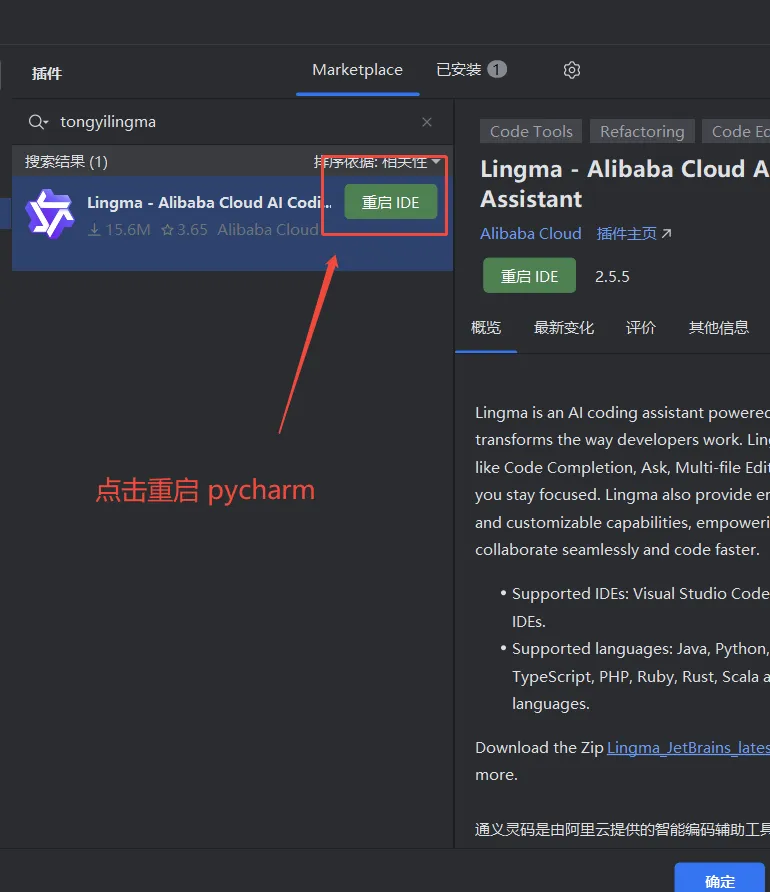Select the 评价 tab
770x892 pixels.
point(641,328)
